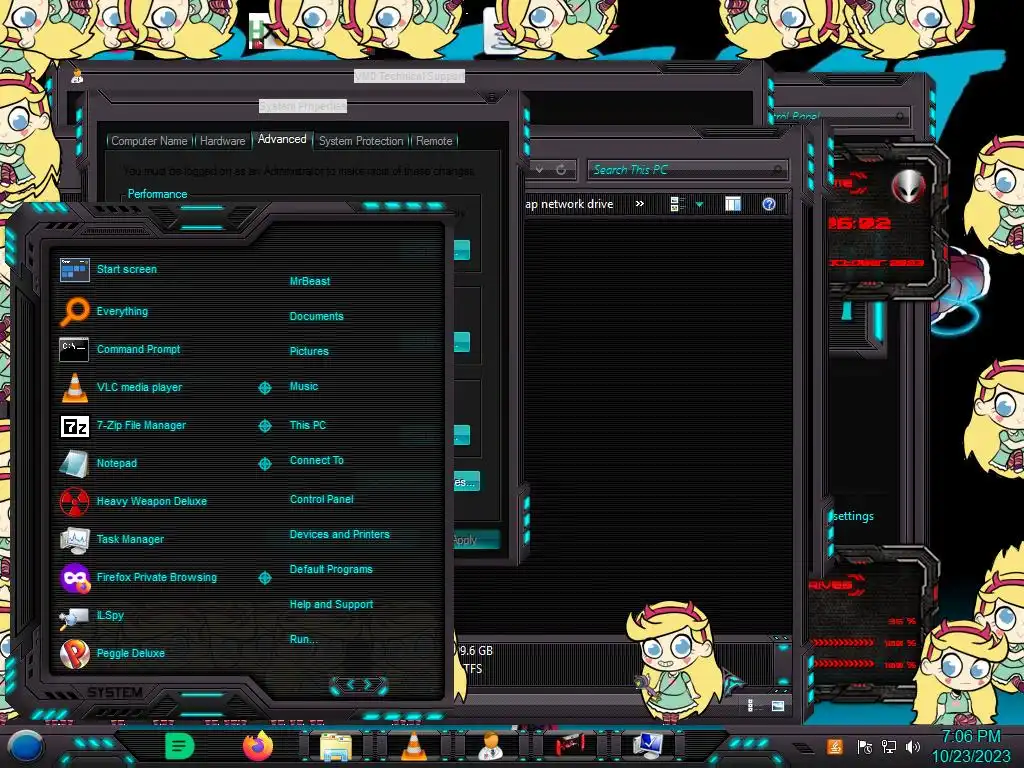Switch to the technical support person icon on taskbar

point(490,746)
